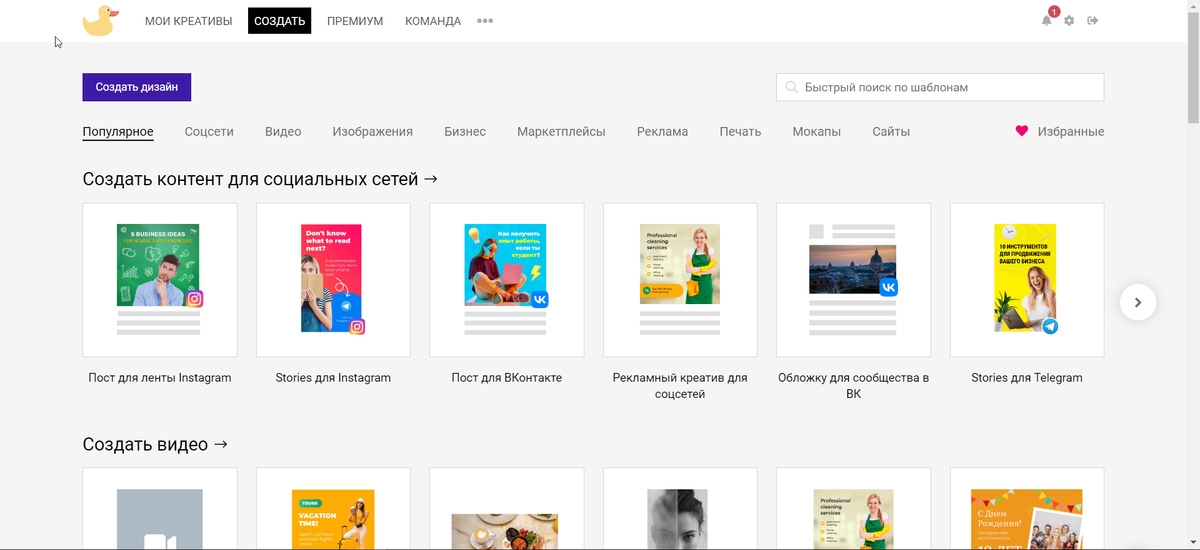Focus the Быстрый поиск по шаблонам field
Image resolution: width=1200 pixels, height=550 pixels.
point(940,87)
